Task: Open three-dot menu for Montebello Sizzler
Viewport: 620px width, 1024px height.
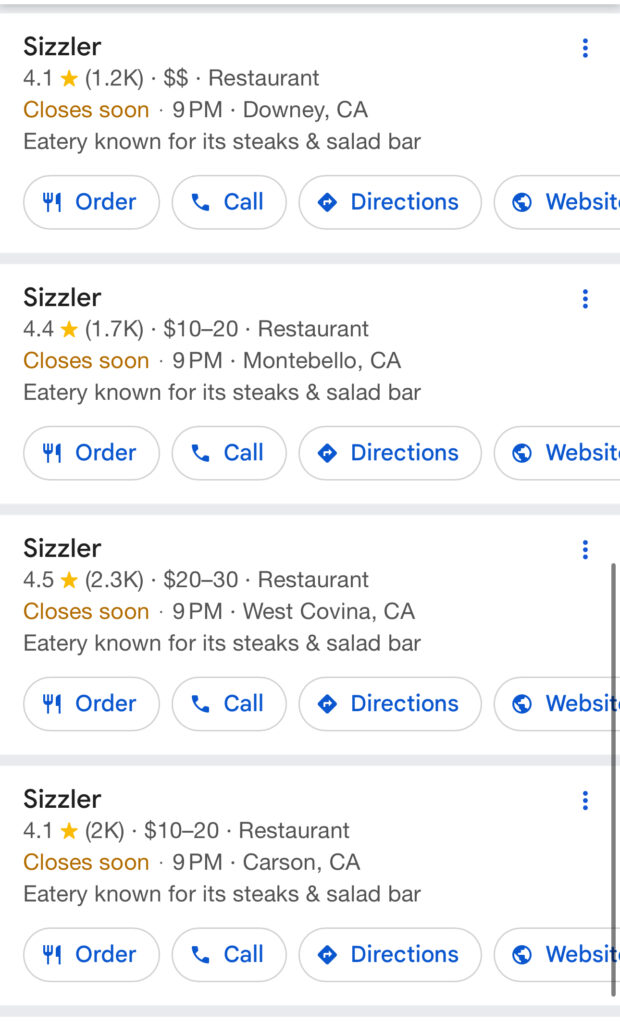Action: click(x=585, y=298)
